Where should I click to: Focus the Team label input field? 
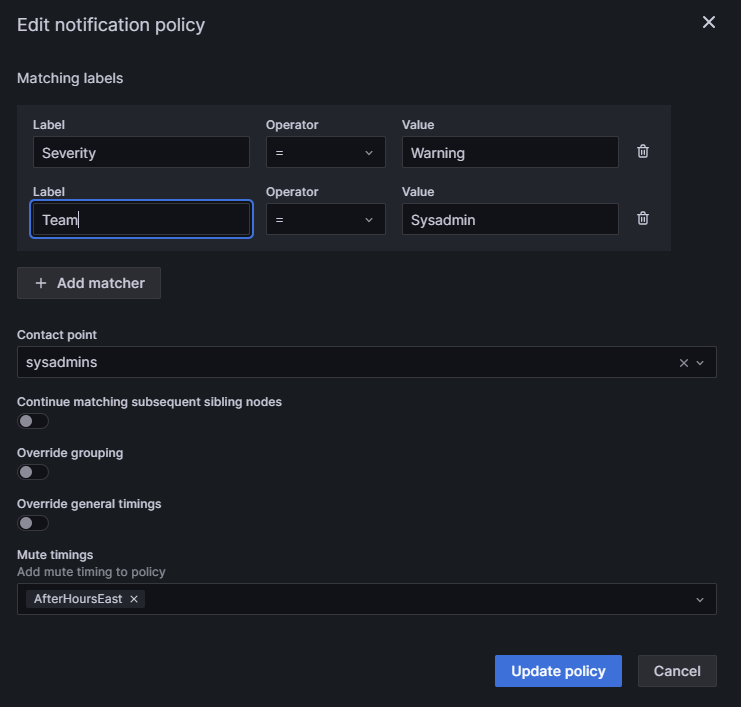[x=141, y=219]
